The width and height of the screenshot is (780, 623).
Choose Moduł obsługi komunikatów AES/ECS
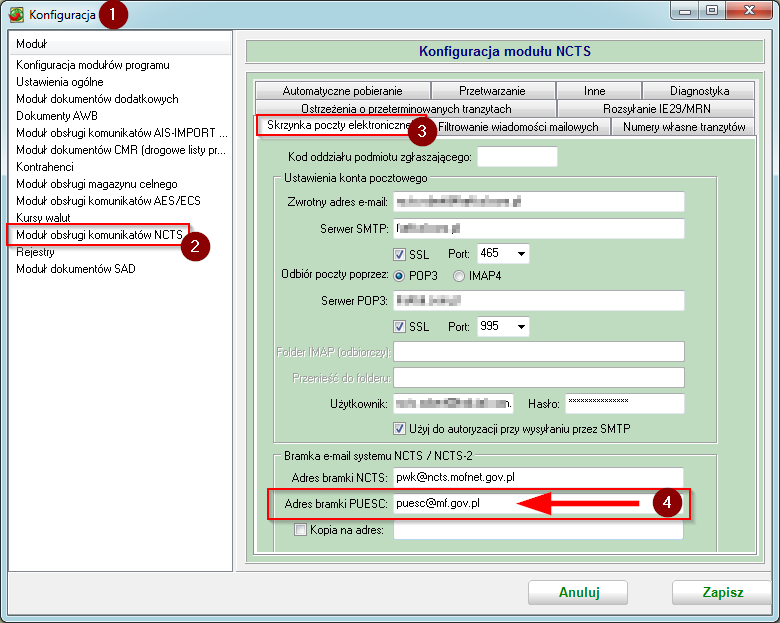click(108, 201)
